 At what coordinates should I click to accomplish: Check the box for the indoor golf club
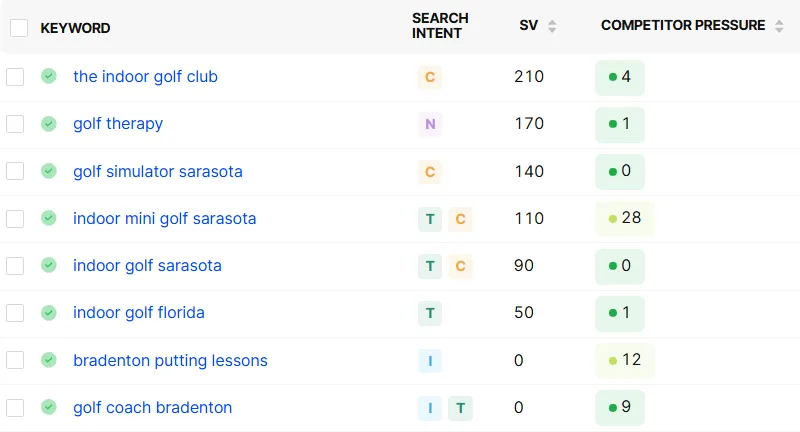[x=15, y=77]
